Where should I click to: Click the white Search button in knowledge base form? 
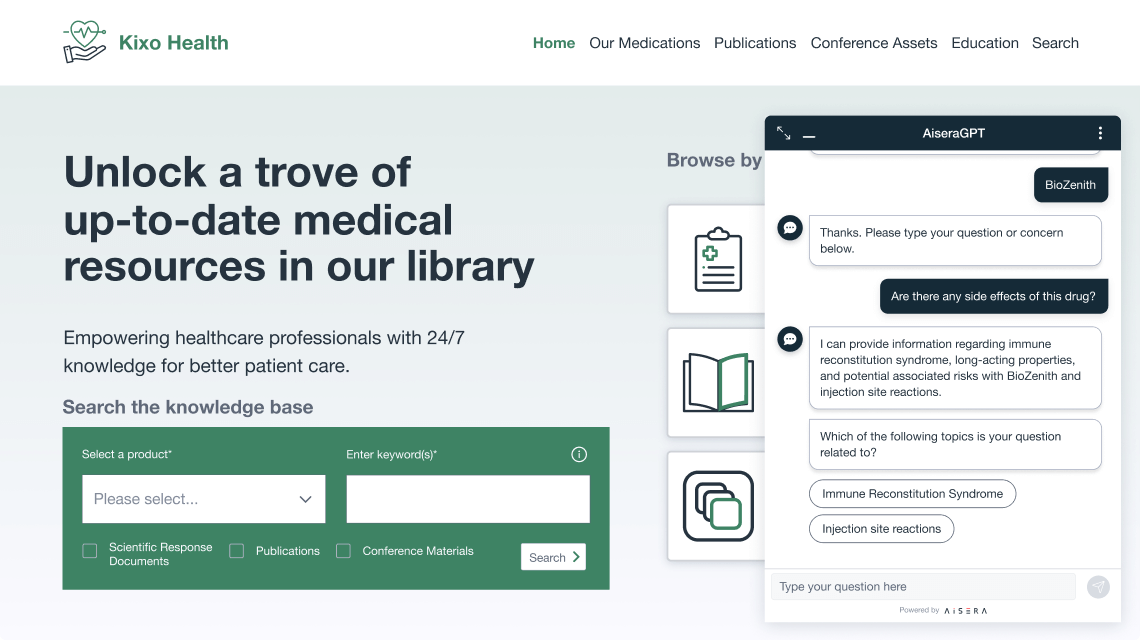tap(553, 557)
